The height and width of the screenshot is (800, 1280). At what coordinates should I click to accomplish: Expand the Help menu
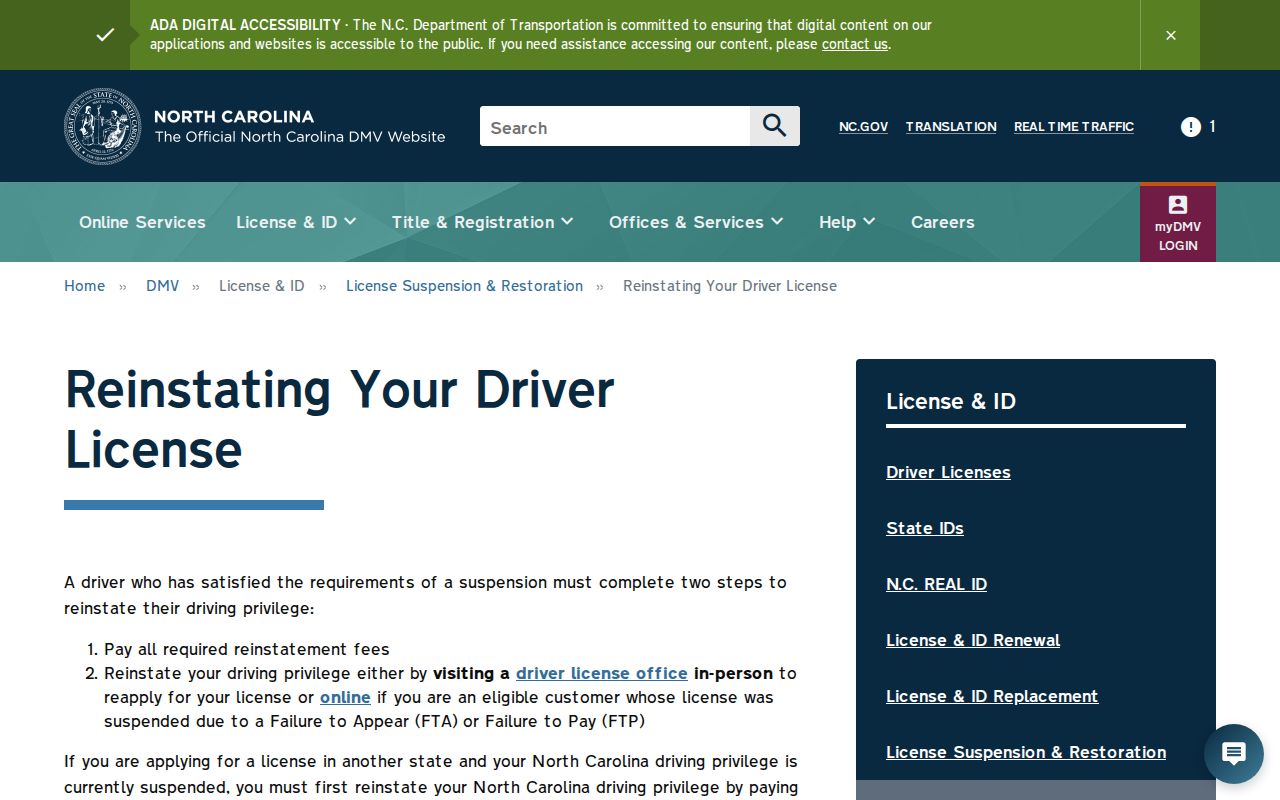pyautogui.click(x=847, y=222)
